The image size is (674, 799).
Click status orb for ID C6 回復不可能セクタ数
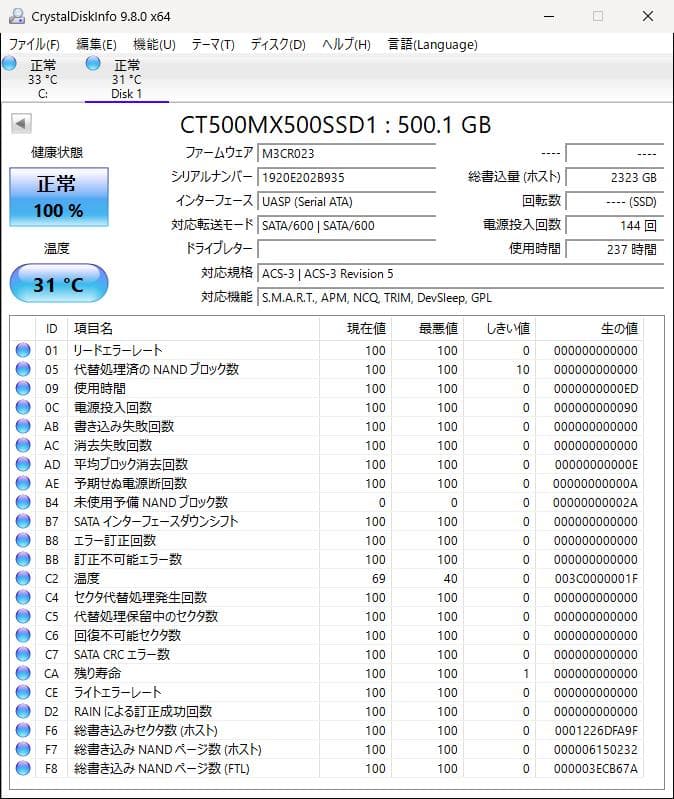[23, 635]
